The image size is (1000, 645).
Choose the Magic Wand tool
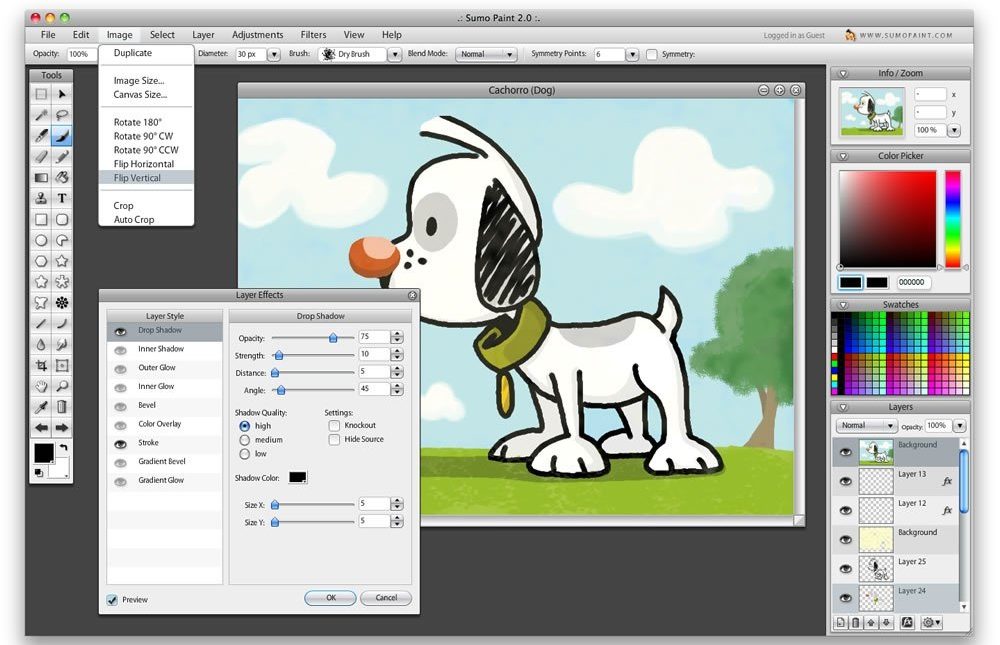(41, 115)
